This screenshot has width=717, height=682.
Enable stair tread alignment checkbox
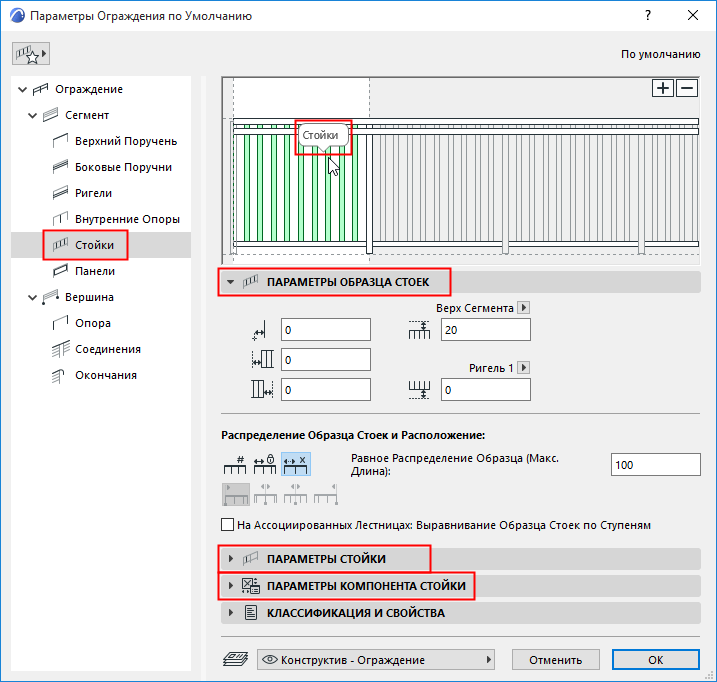point(227,525)
